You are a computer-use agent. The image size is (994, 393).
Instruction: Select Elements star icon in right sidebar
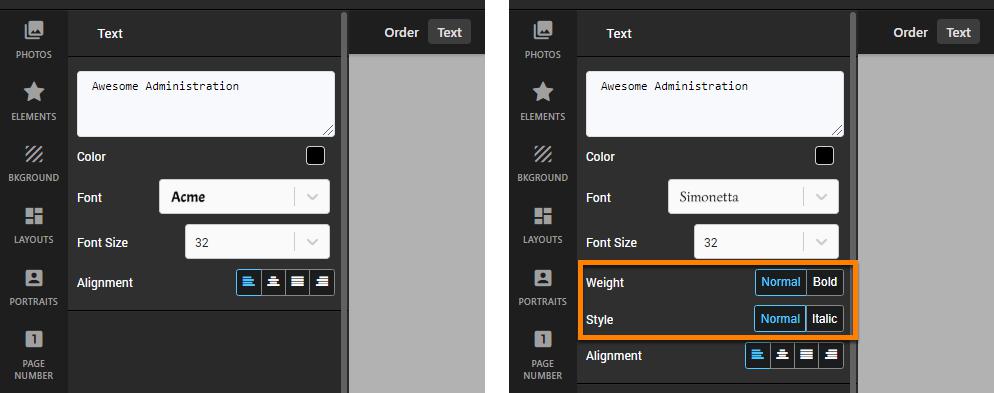click(543, 92)
